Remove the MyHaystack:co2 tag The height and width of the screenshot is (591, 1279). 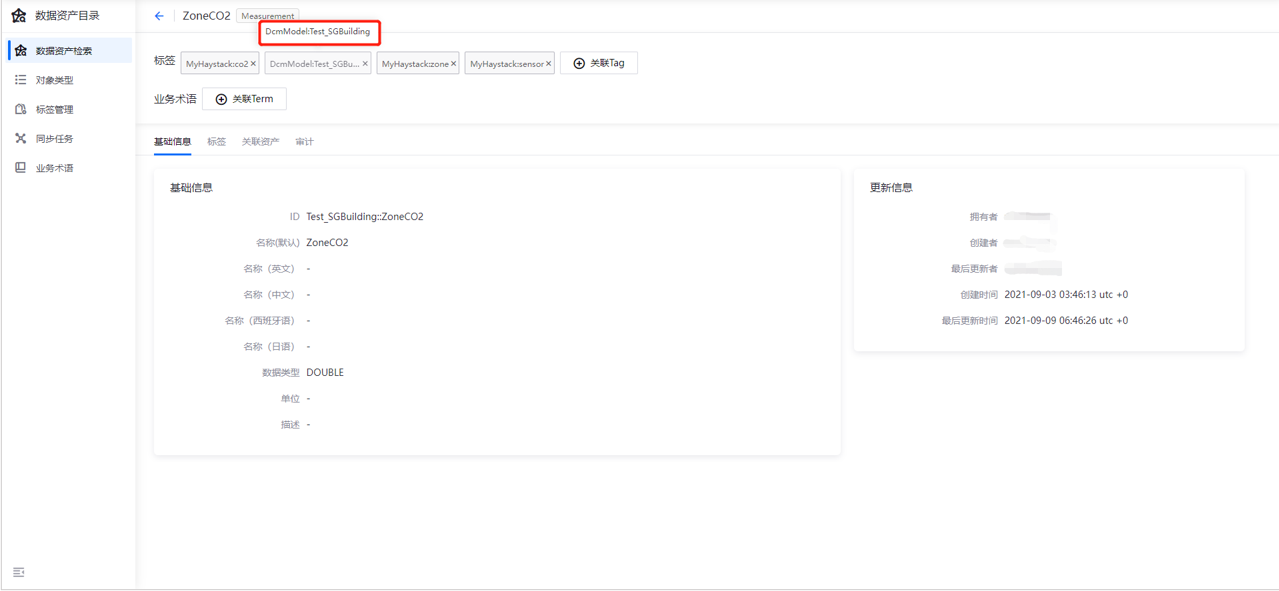click(x=253, y=64)
